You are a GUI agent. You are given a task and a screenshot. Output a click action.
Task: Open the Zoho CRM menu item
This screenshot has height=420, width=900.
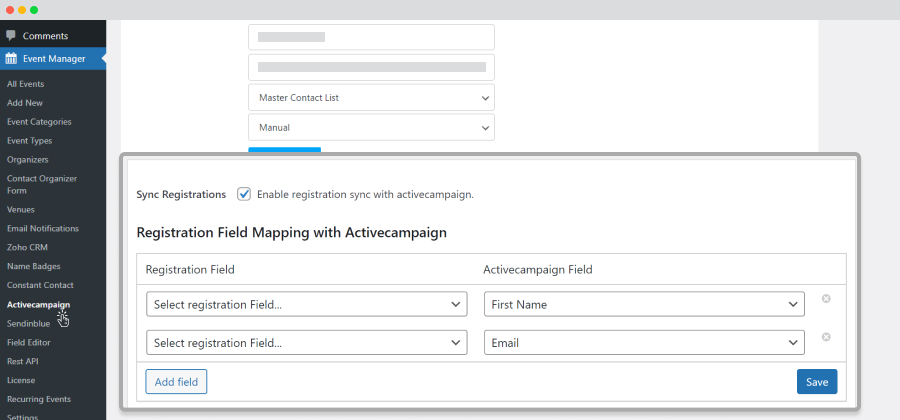pos(27,247)
